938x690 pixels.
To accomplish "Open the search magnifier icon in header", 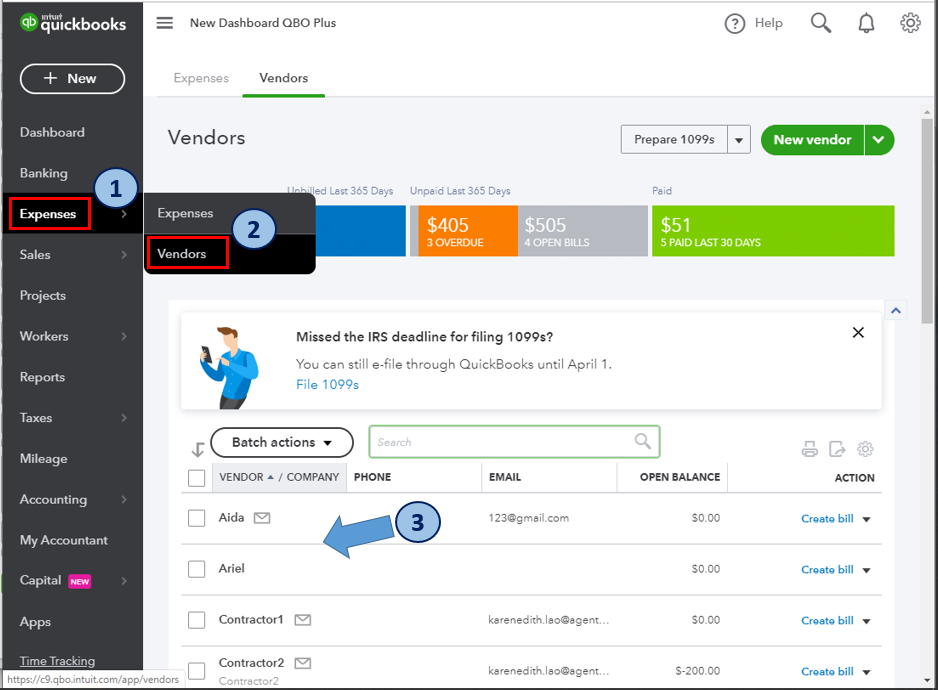I will pyautogui.click(x=821, y=23).
